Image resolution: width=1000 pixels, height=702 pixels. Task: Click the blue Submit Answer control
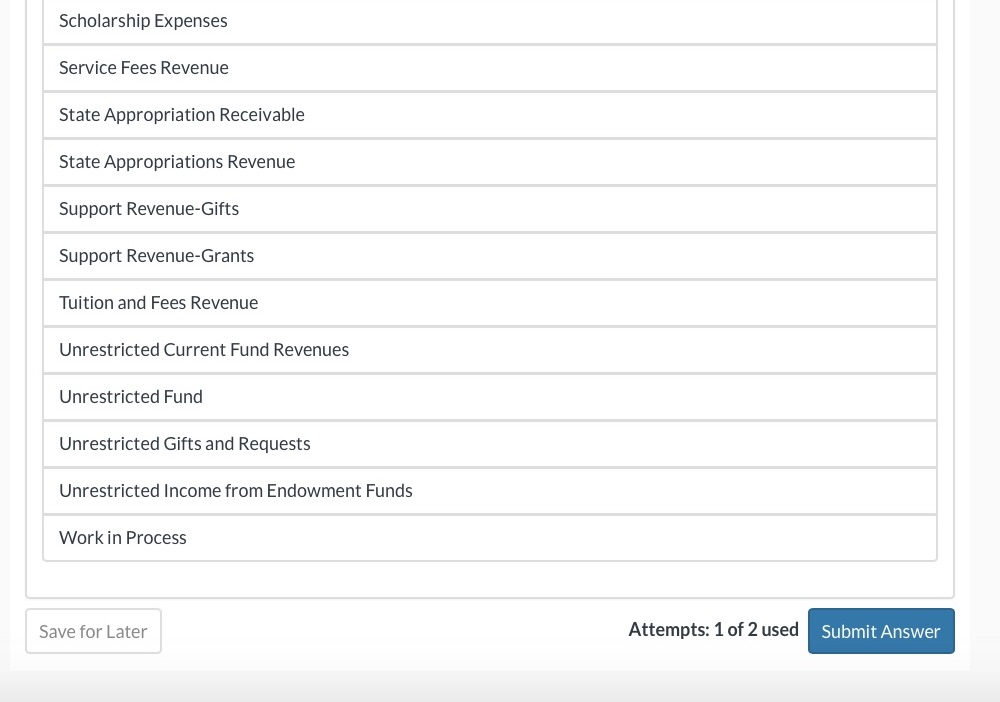pos(881,631)
